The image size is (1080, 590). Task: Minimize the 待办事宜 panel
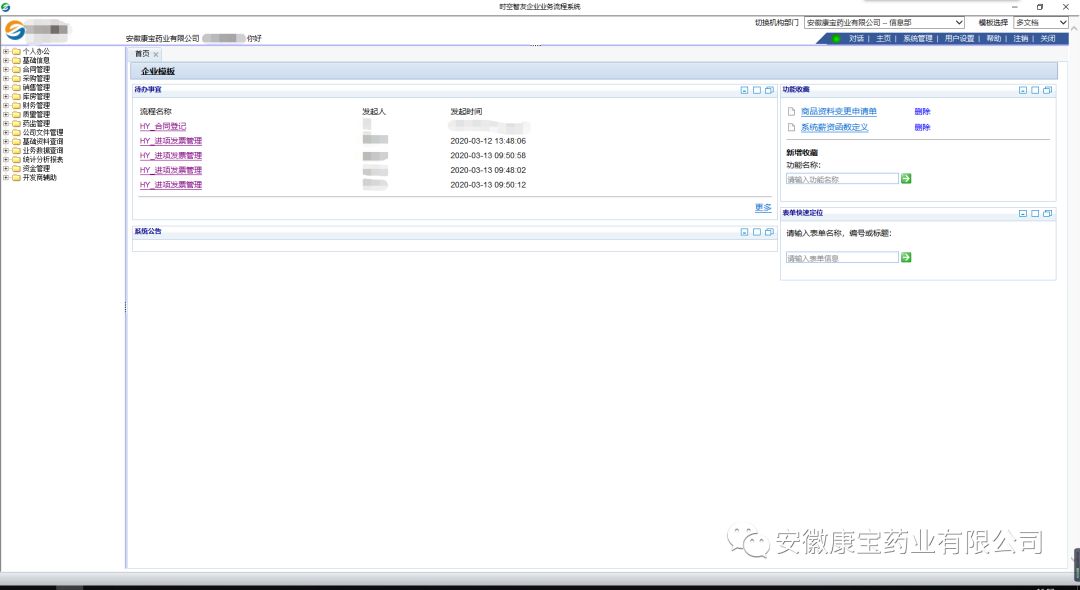click(744, 90)
